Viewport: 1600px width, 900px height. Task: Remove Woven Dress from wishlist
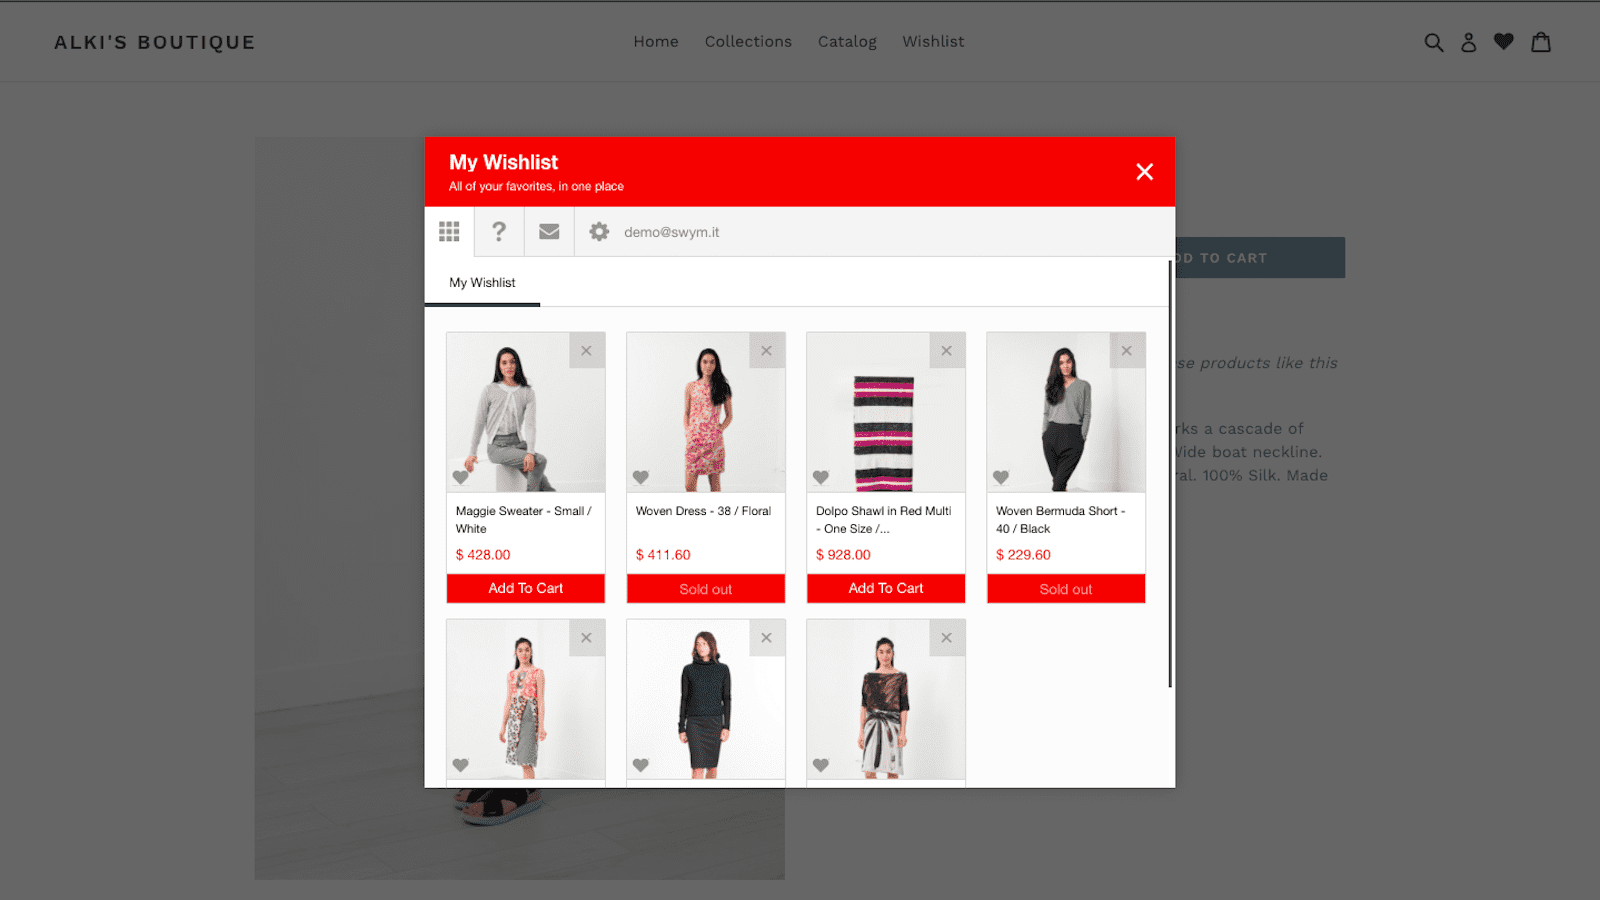[x=767, y=351]
